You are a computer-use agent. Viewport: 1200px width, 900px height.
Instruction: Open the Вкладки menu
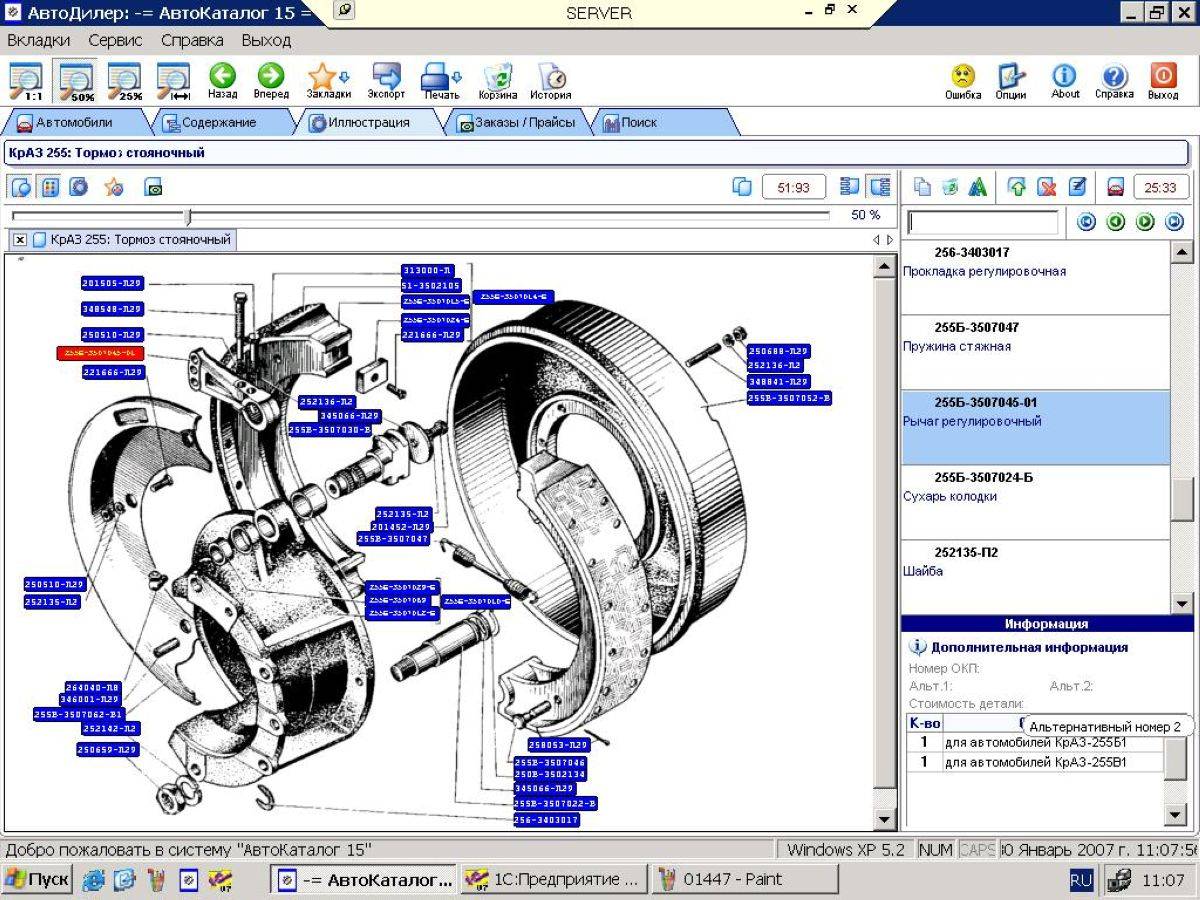39,41
